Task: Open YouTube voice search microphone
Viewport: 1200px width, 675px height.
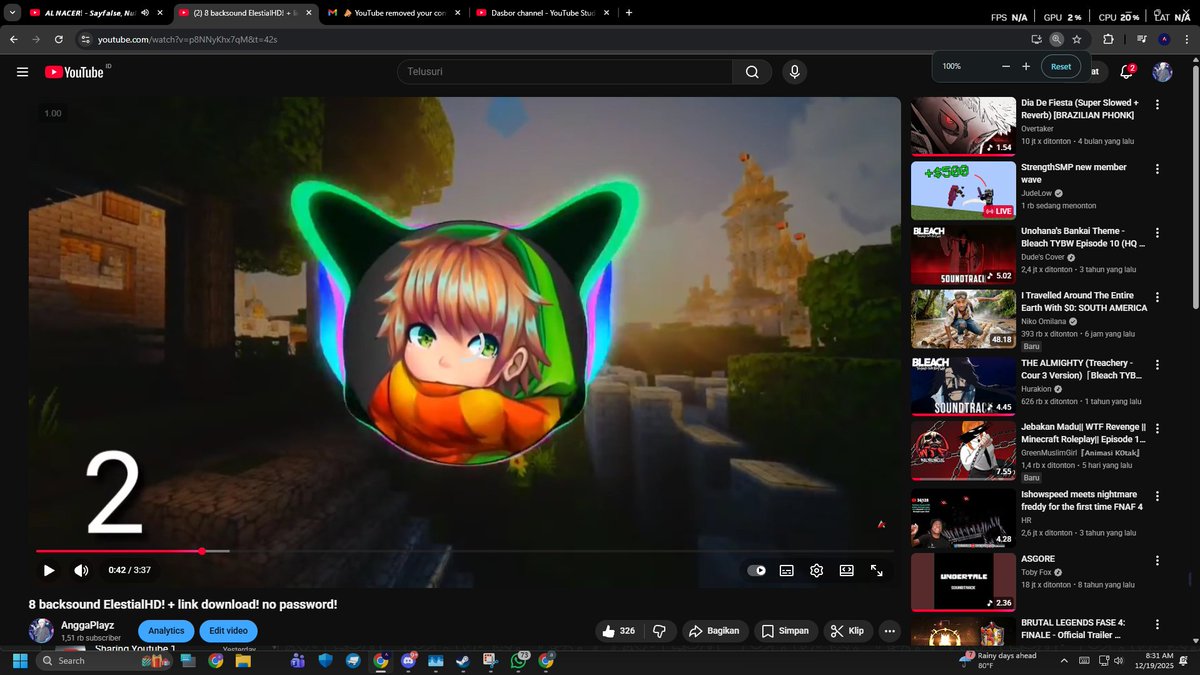Action: pos(794,72)
